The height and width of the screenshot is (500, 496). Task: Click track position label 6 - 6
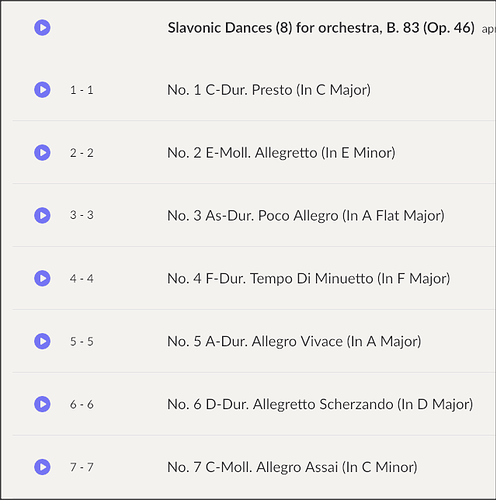pyautogui.click(x=82, y=404)
